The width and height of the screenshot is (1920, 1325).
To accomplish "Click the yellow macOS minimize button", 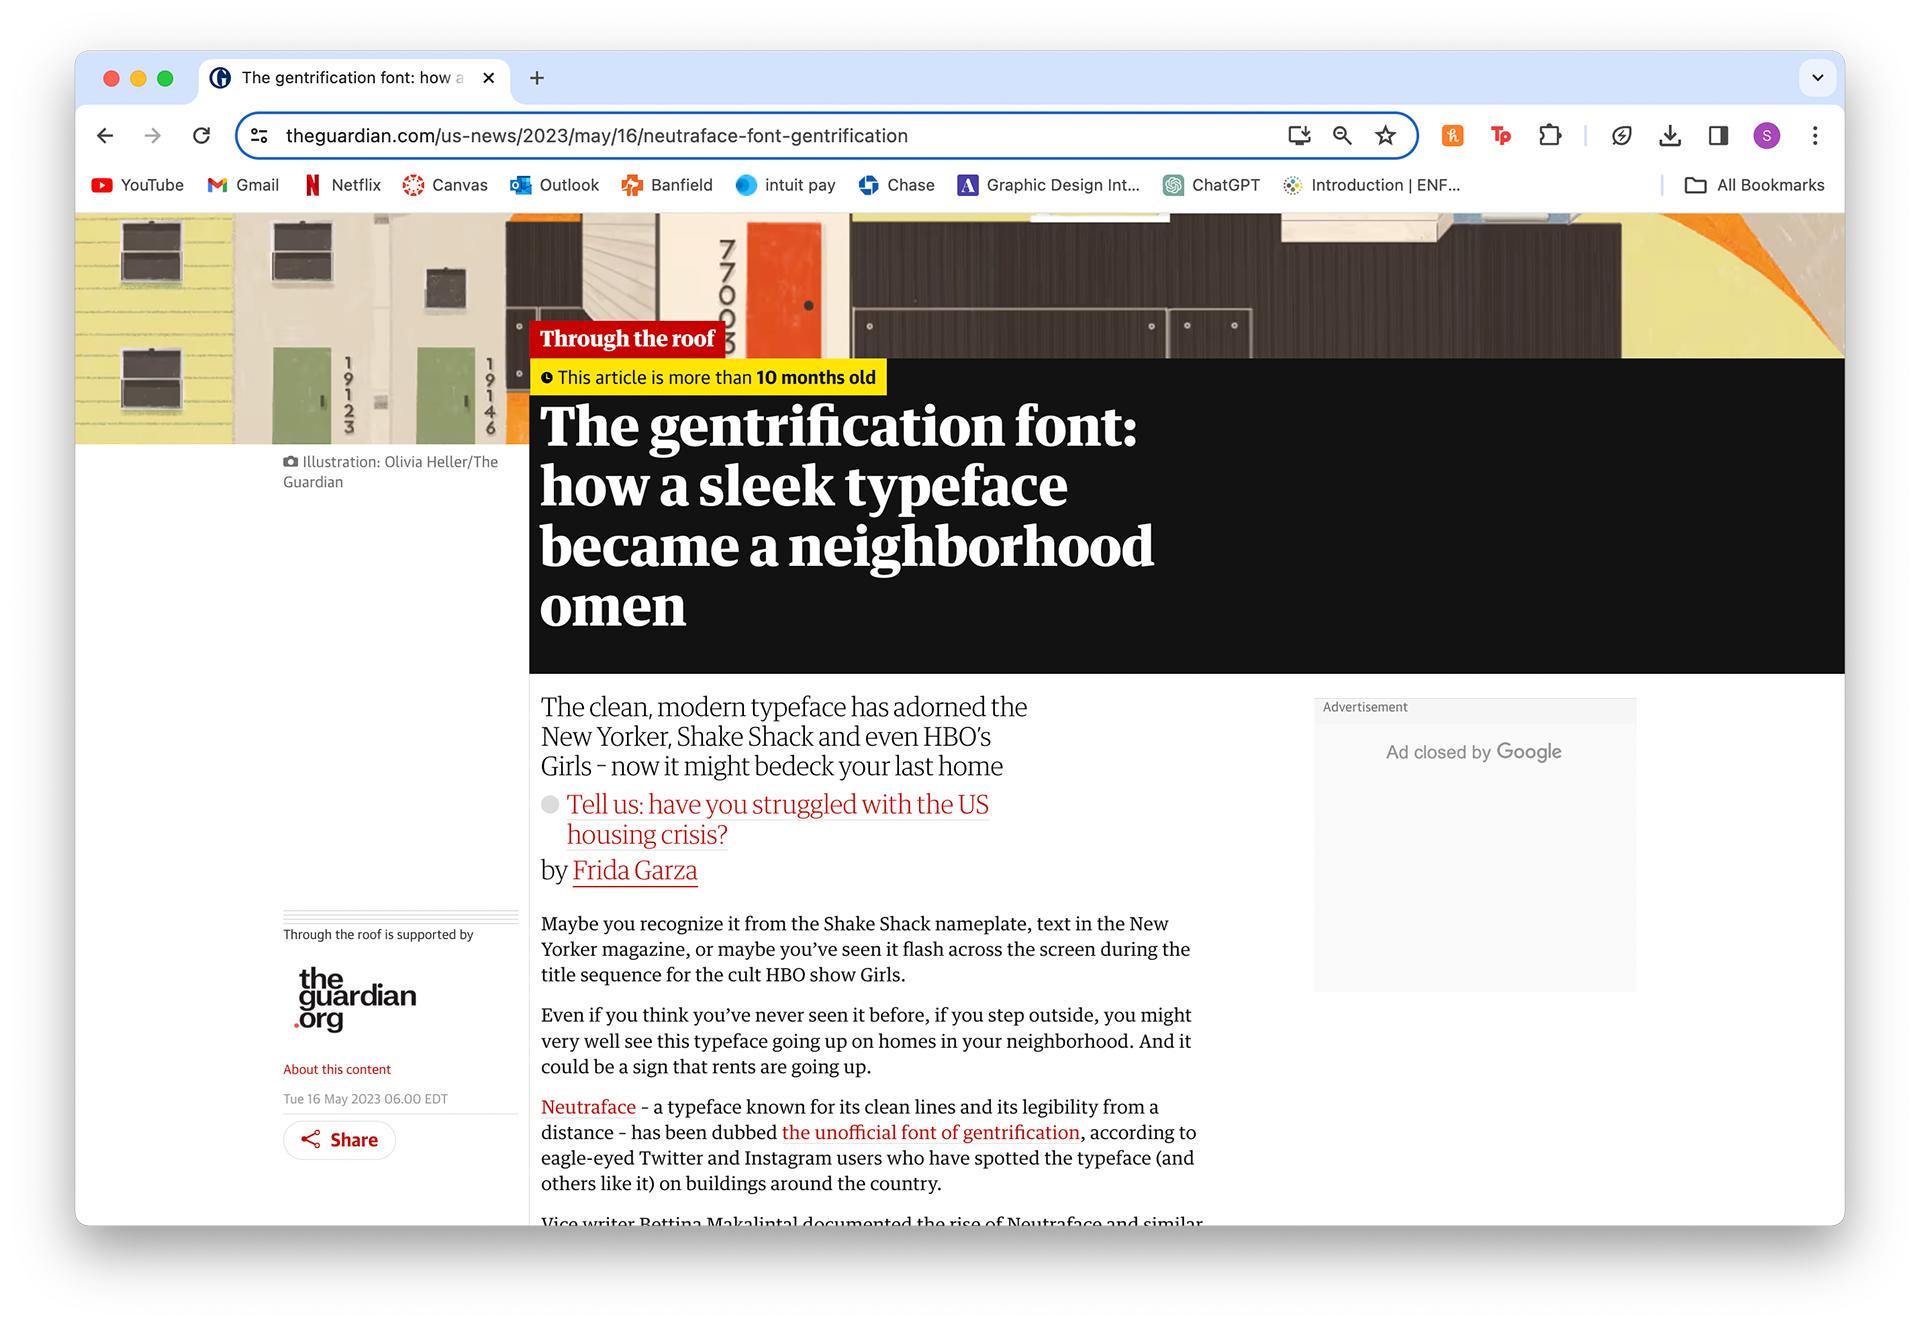I will click(x=139, y=78).
